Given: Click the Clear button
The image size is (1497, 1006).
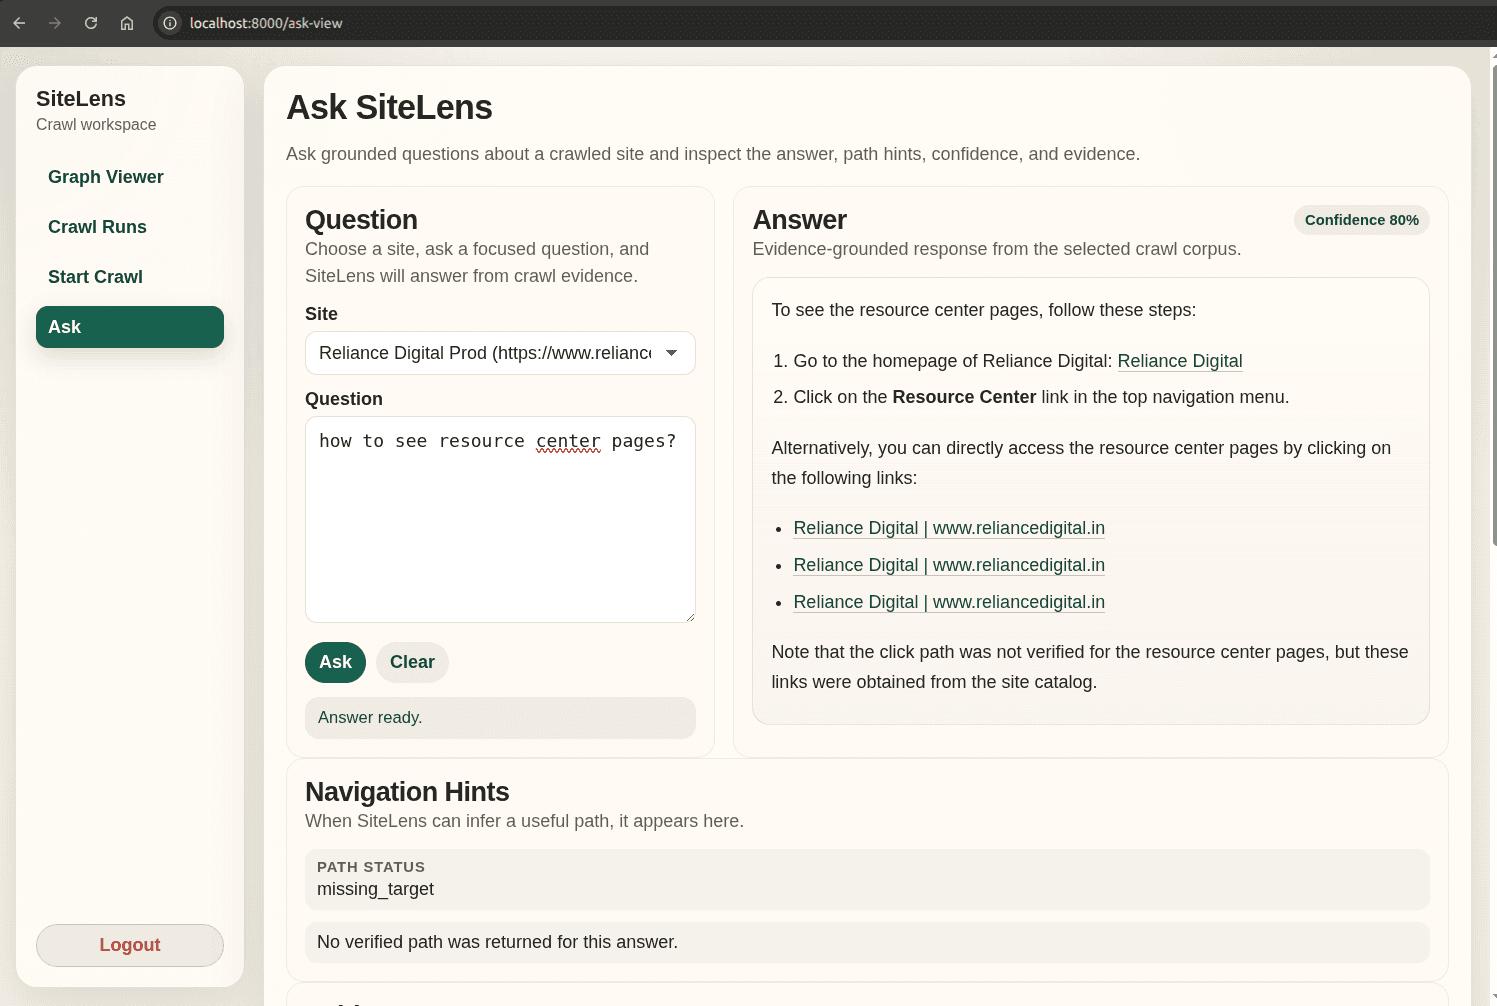Looking at the screenshot, I should tap(412, 662).
